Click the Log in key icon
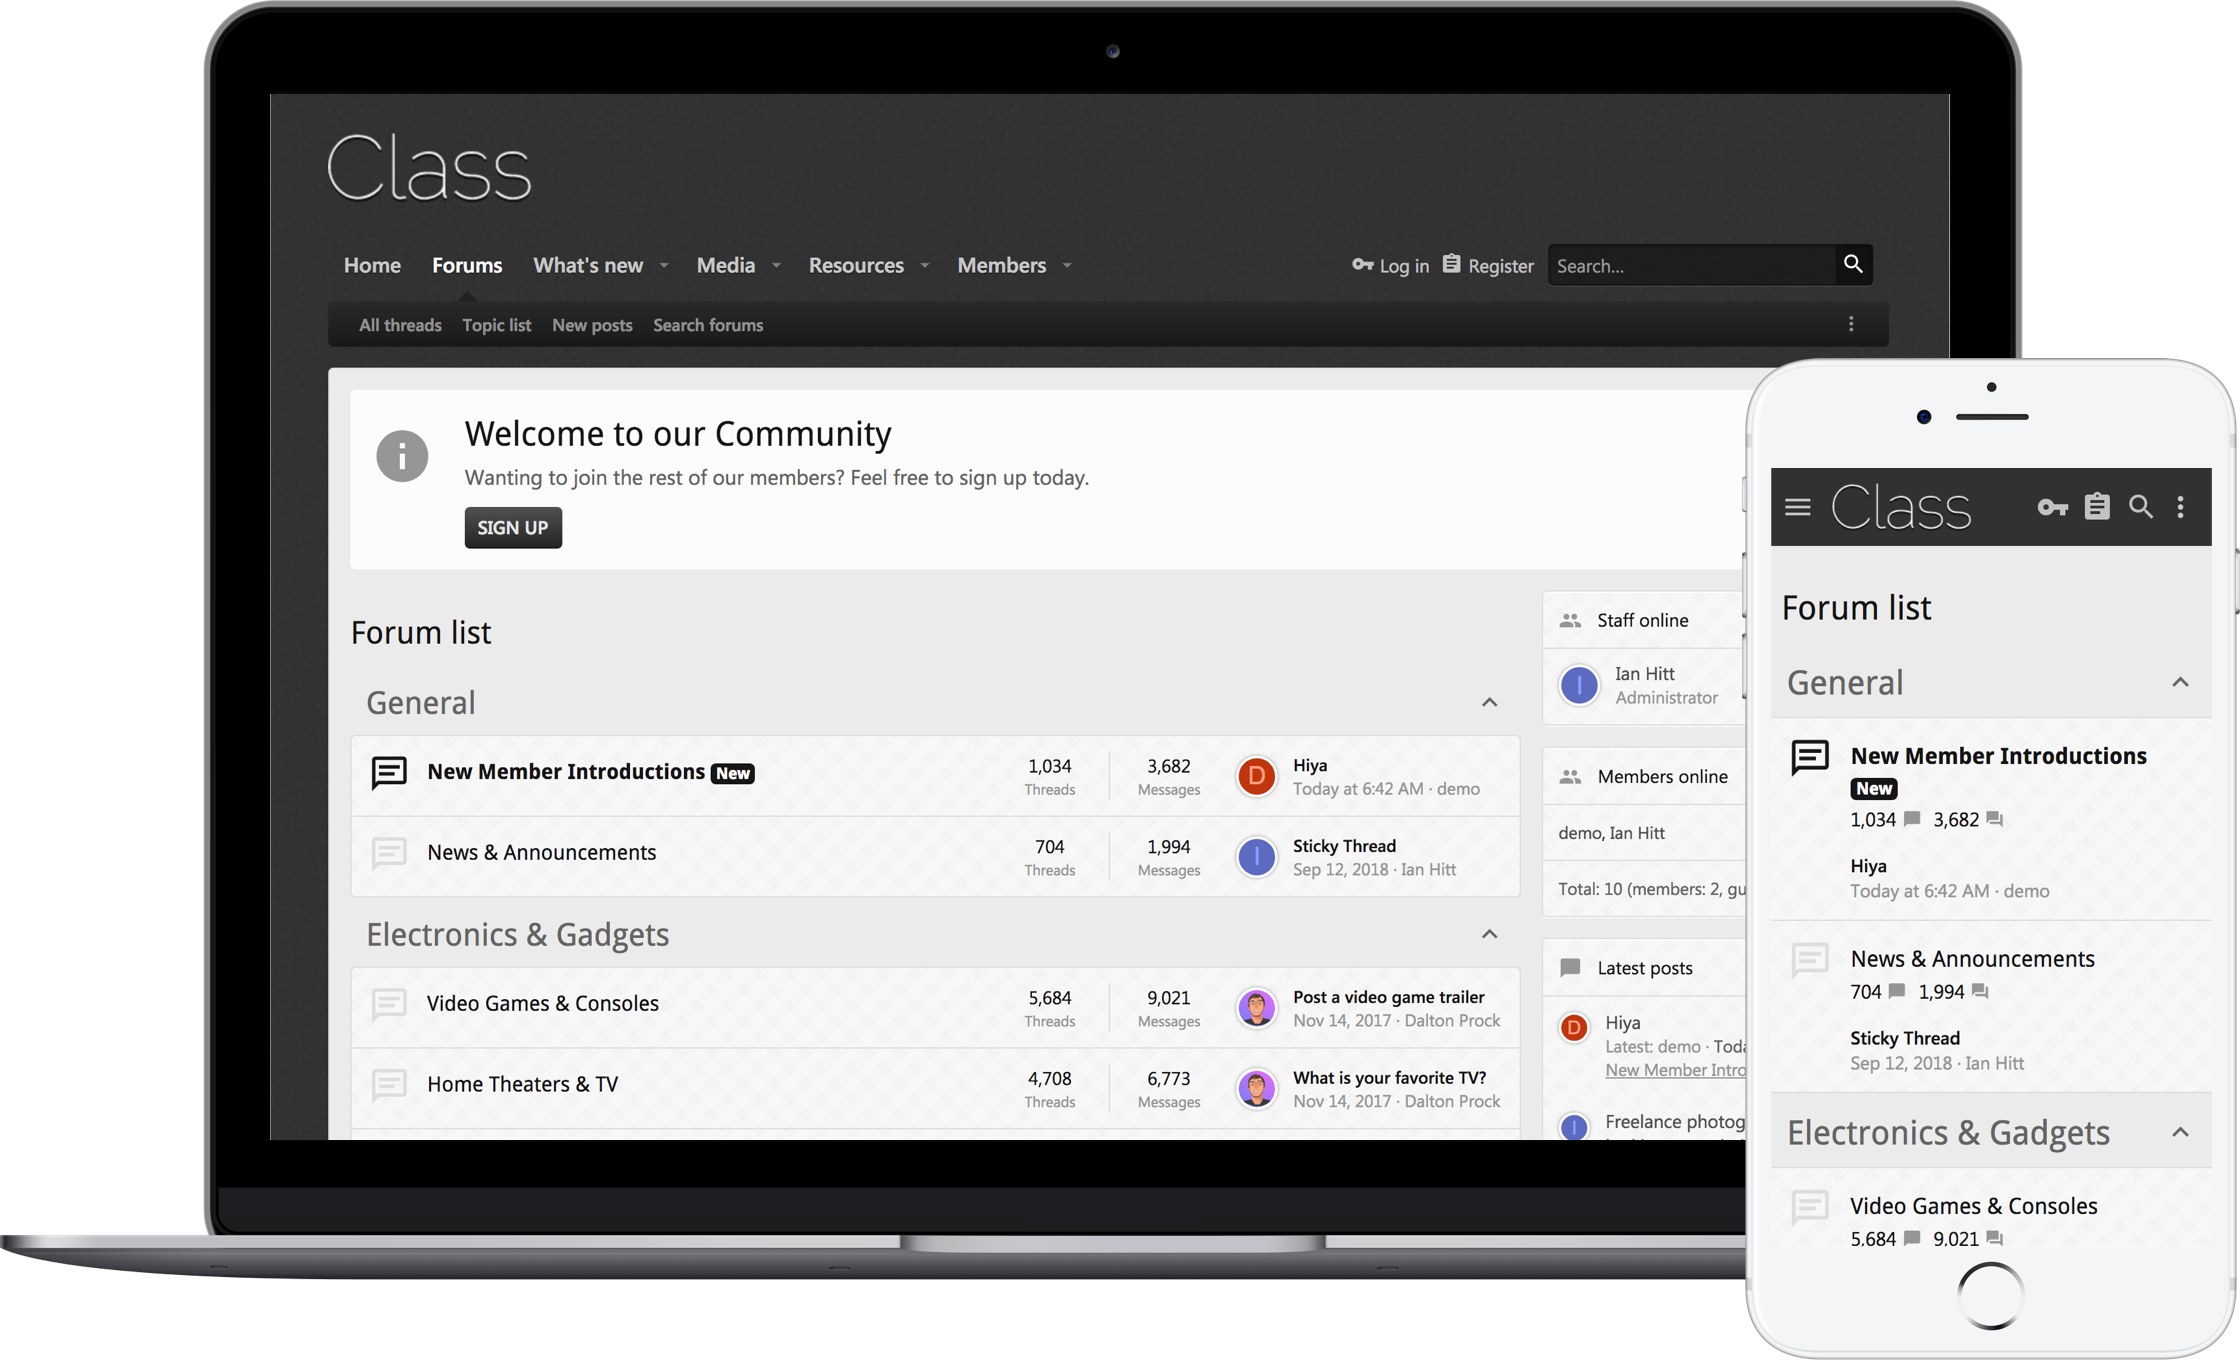The height and width of the screenshot is (1360, 2240). pos(1362,264)
